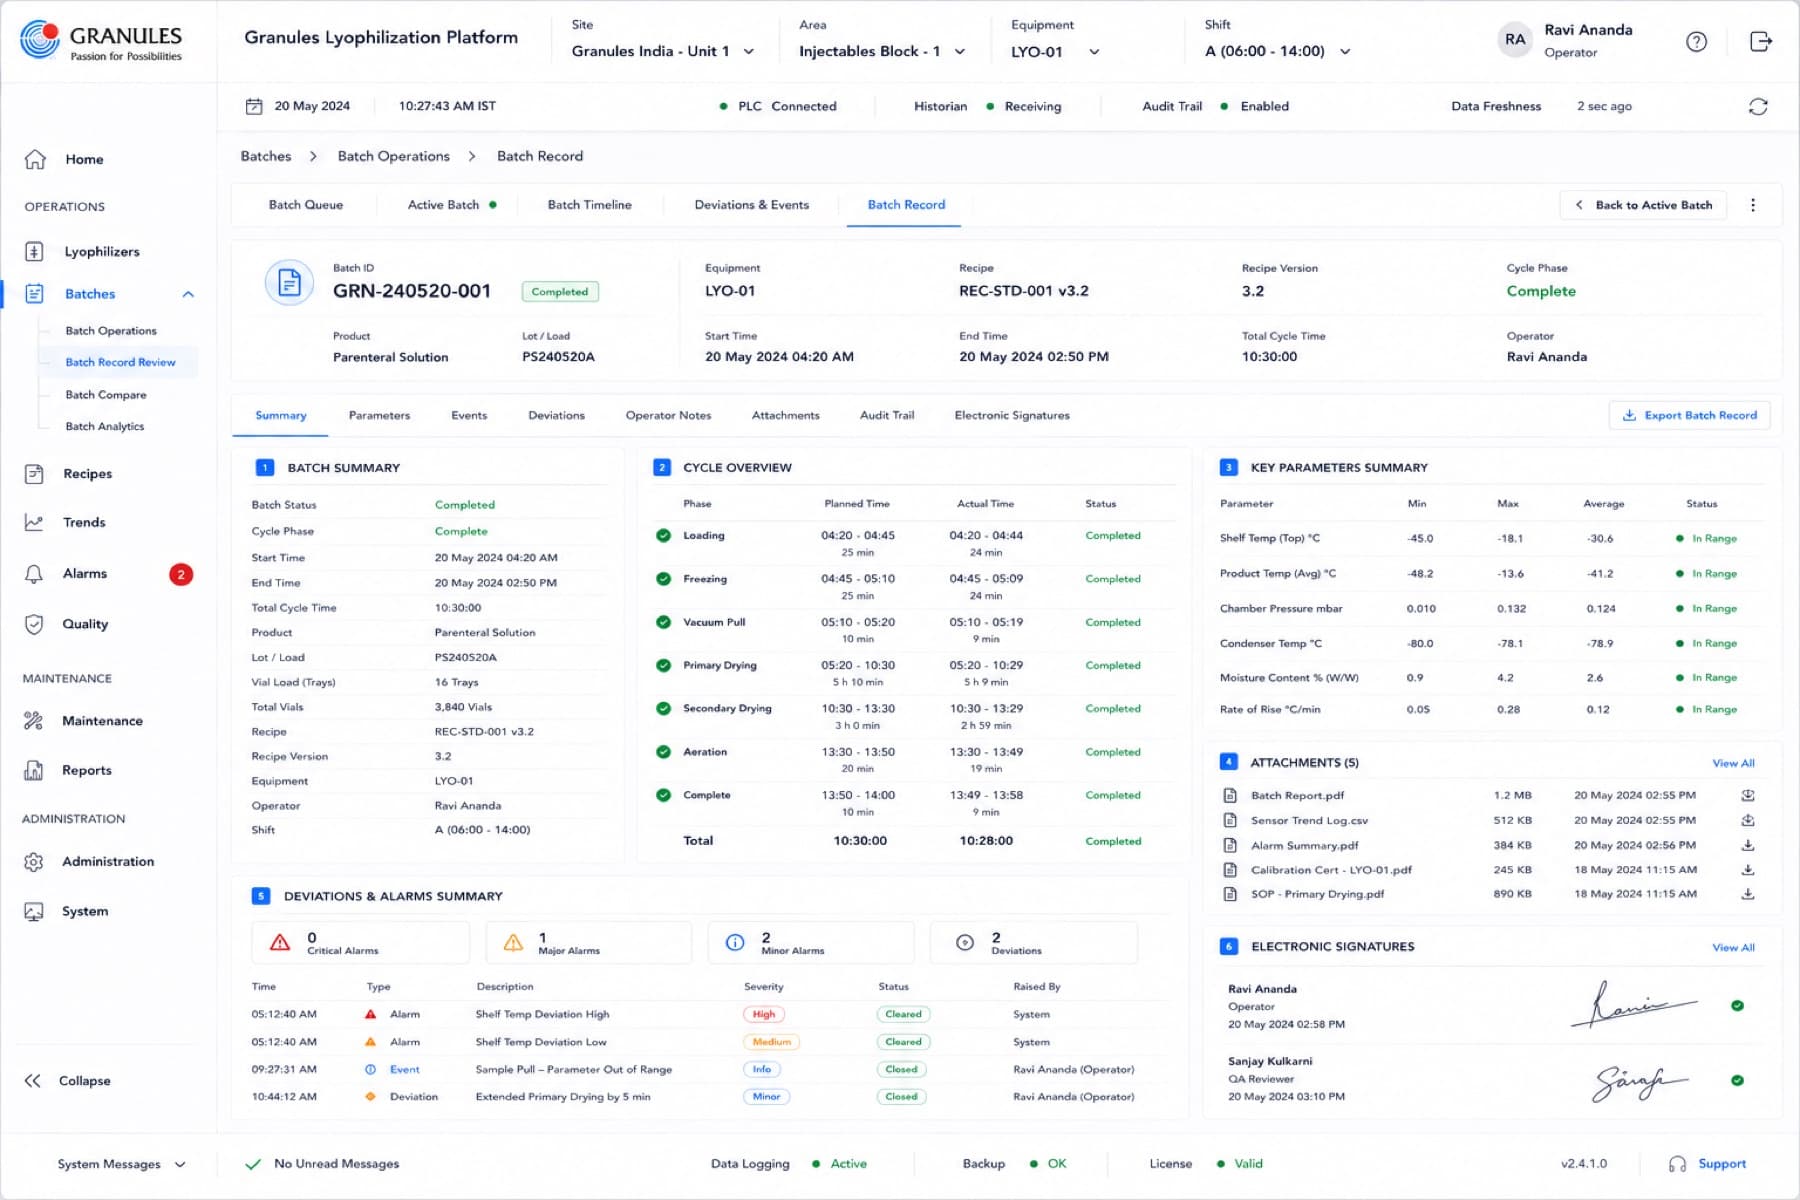
Task: Open the Equipment dropdown LYO-01
Action: [1055, 51]
